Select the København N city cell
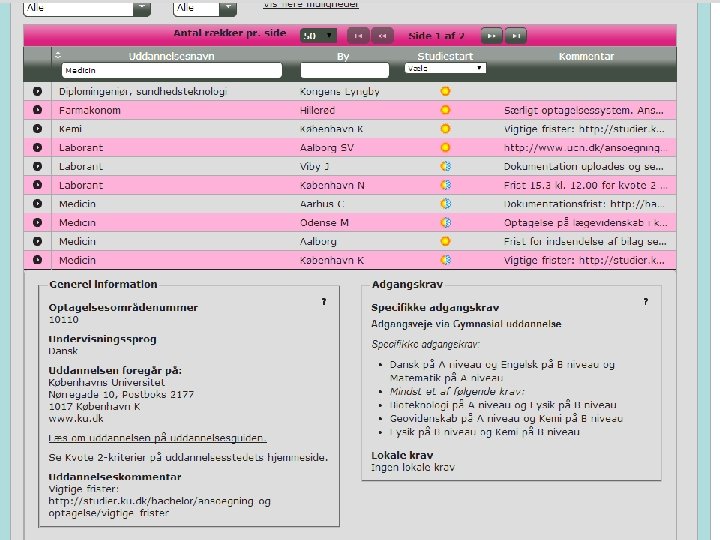Image resolution: width=720 pixels, height=540 pixels. coord(332,186)
